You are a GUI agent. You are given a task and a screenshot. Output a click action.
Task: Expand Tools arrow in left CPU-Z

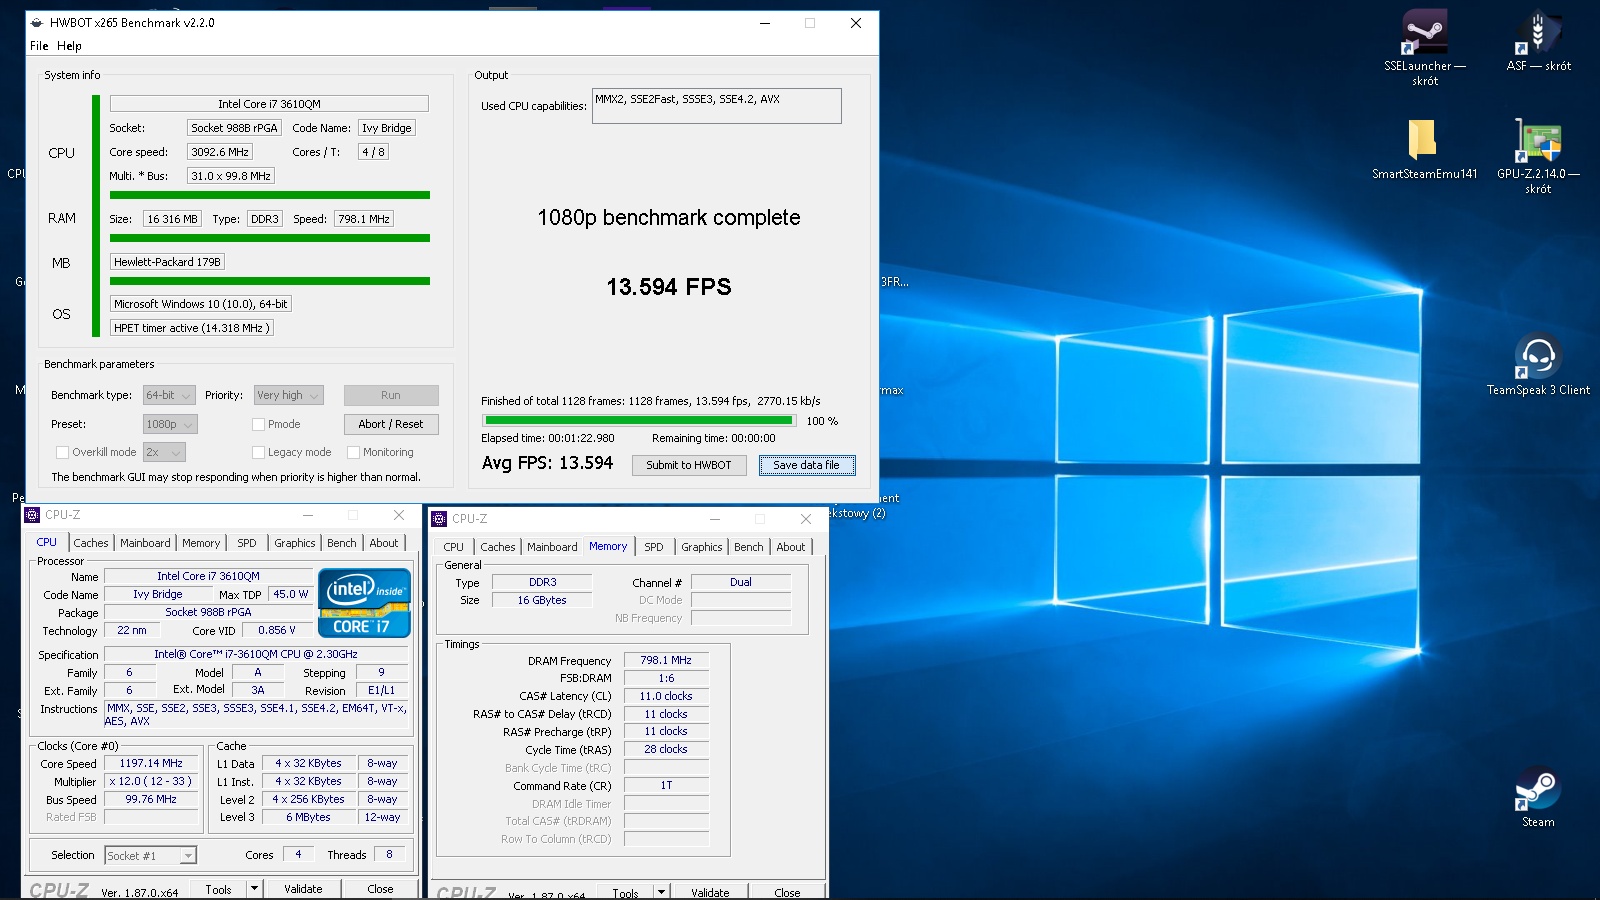coord(254,888)
